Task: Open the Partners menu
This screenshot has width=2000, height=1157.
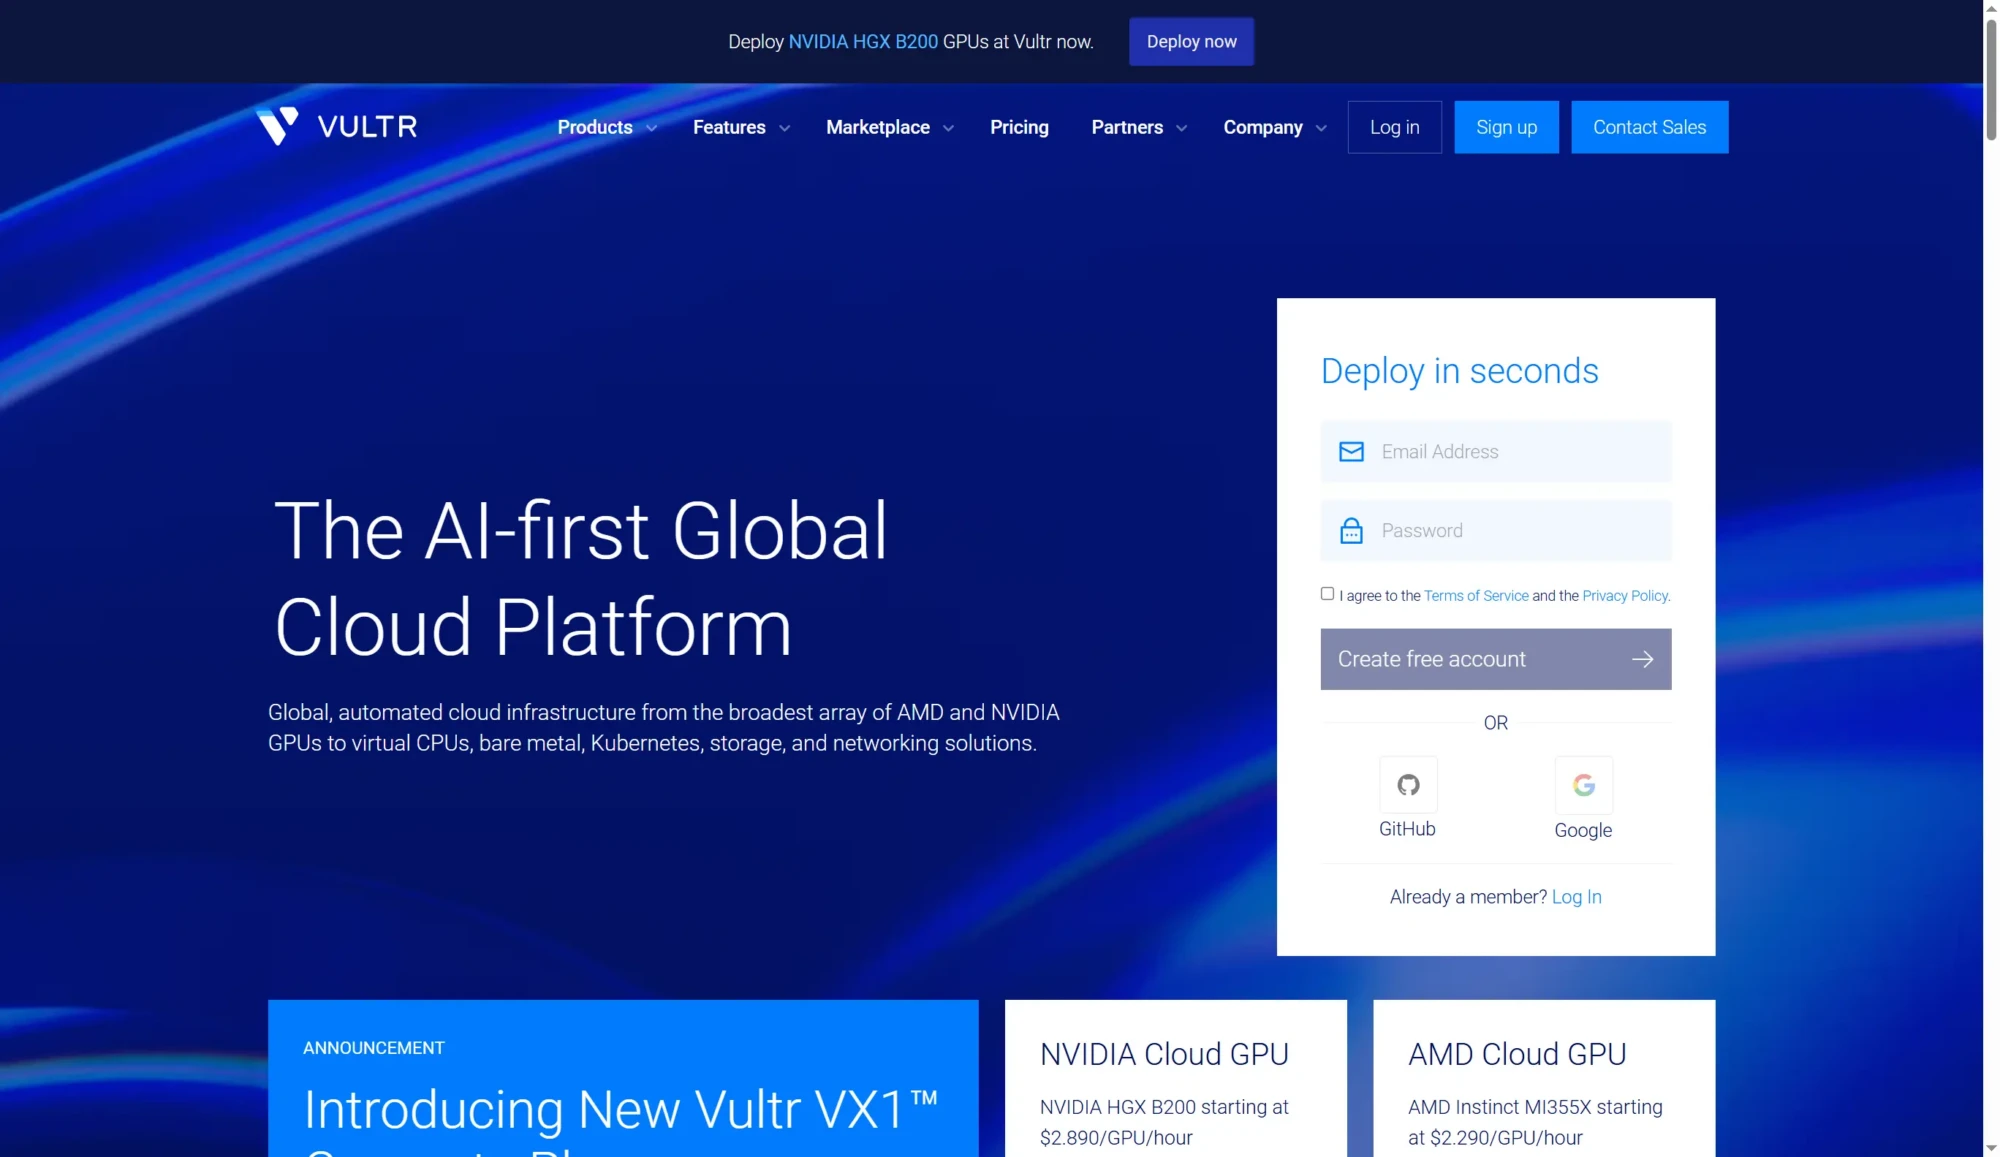Action: 1127,127
